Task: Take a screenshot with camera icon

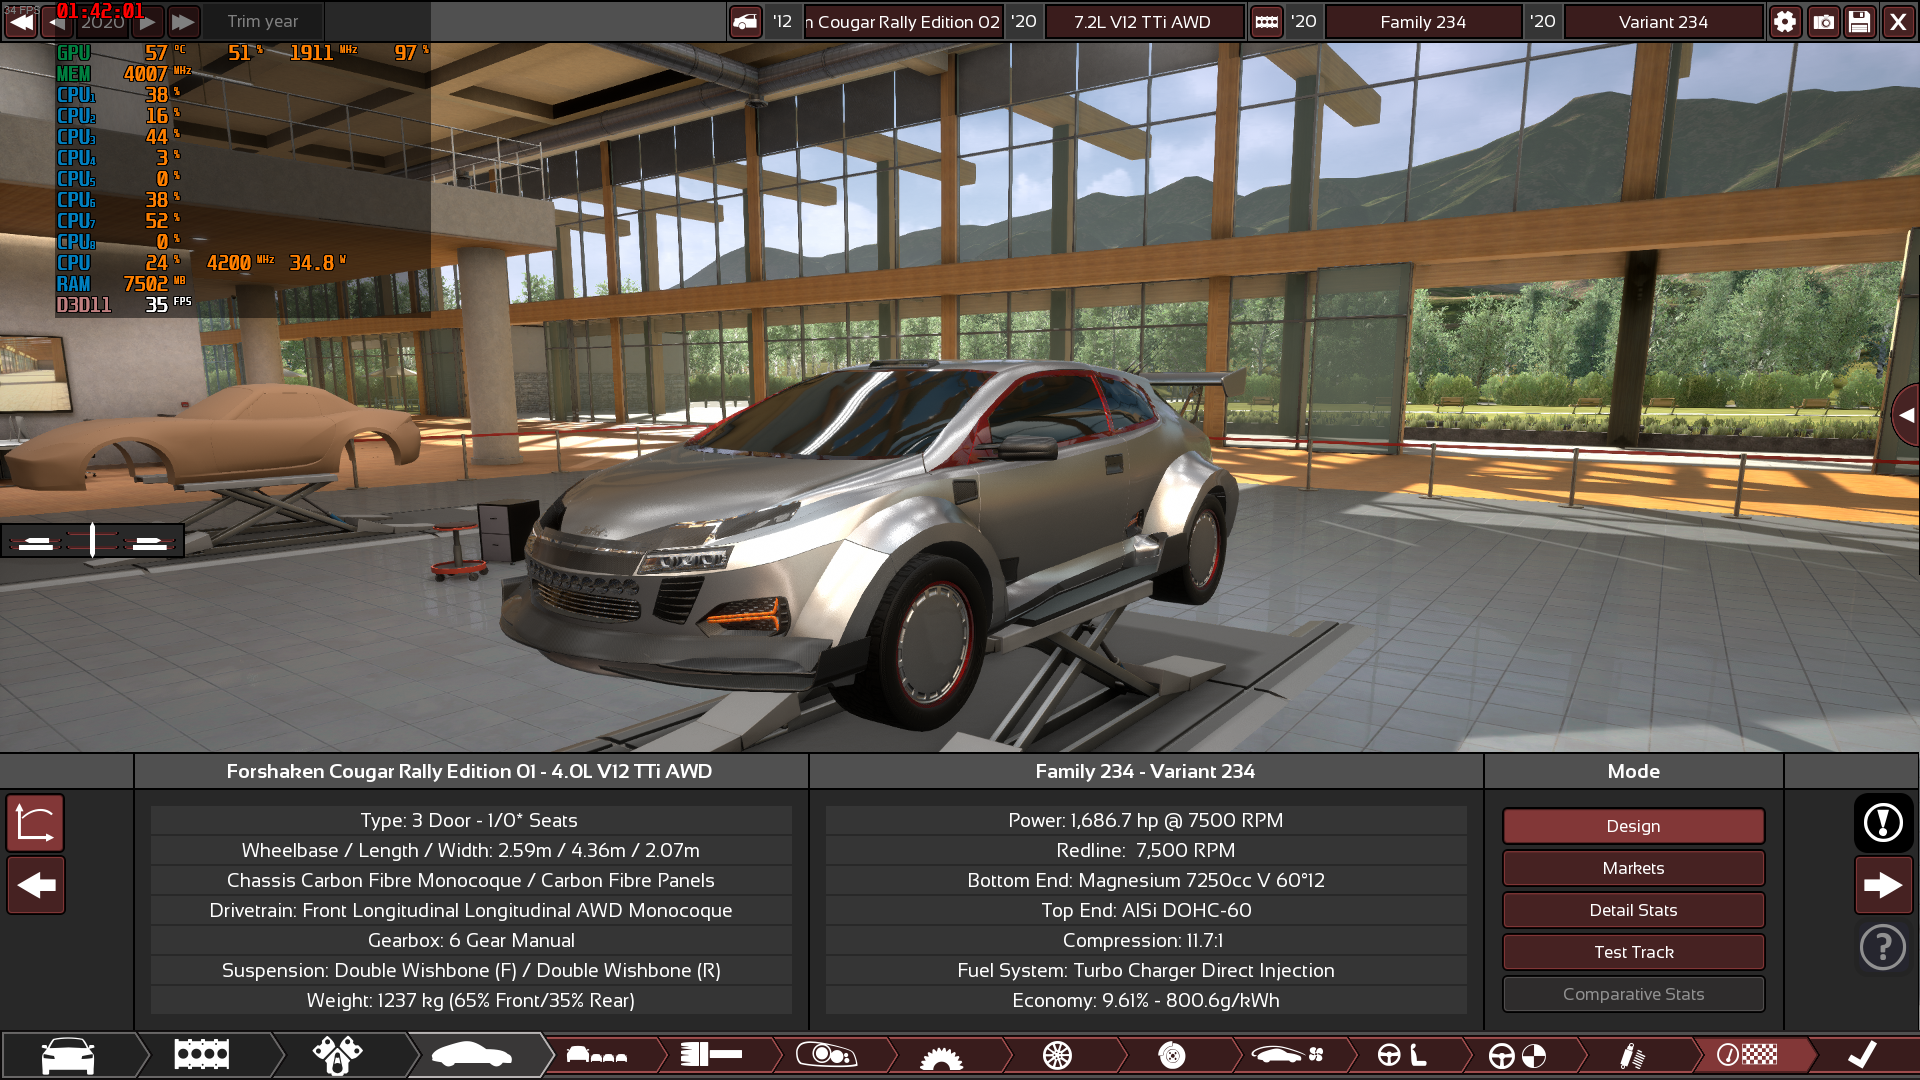Action: point(1823,21)
